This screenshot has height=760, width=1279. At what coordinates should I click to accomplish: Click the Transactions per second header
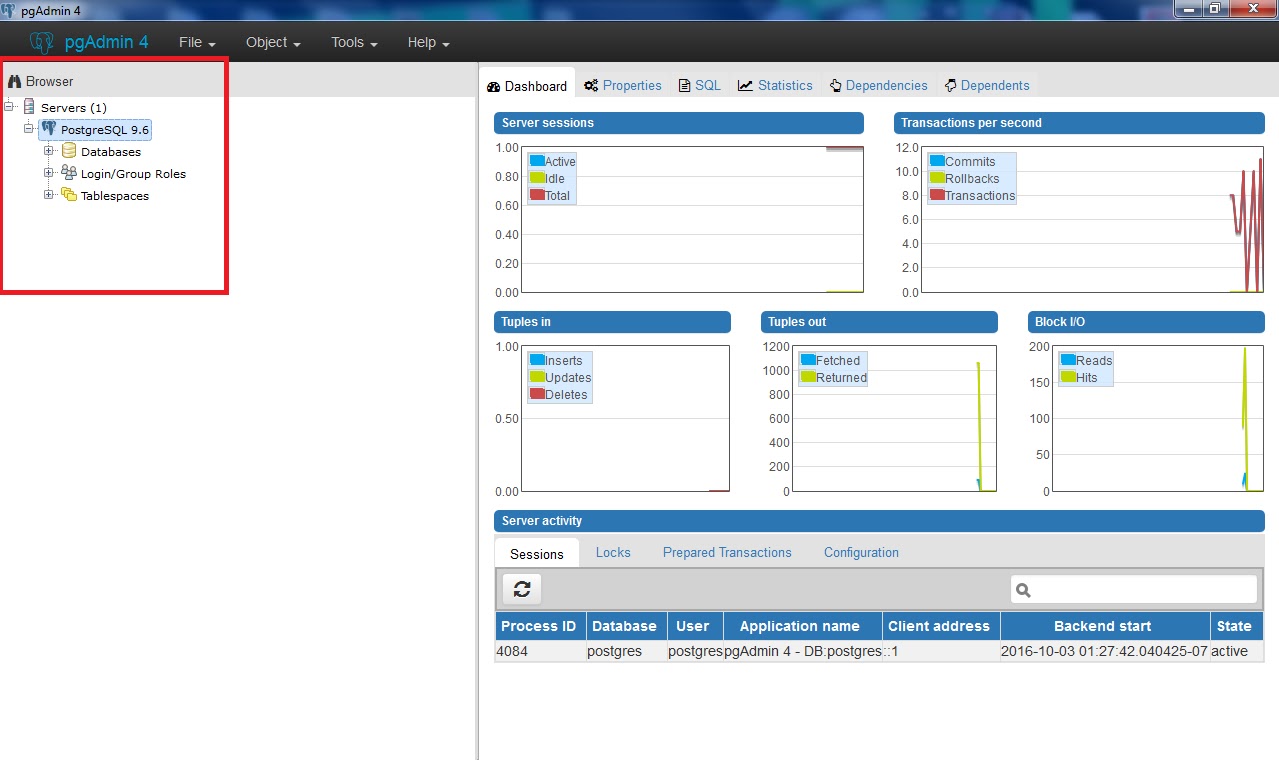click(x=1079, y=123)
